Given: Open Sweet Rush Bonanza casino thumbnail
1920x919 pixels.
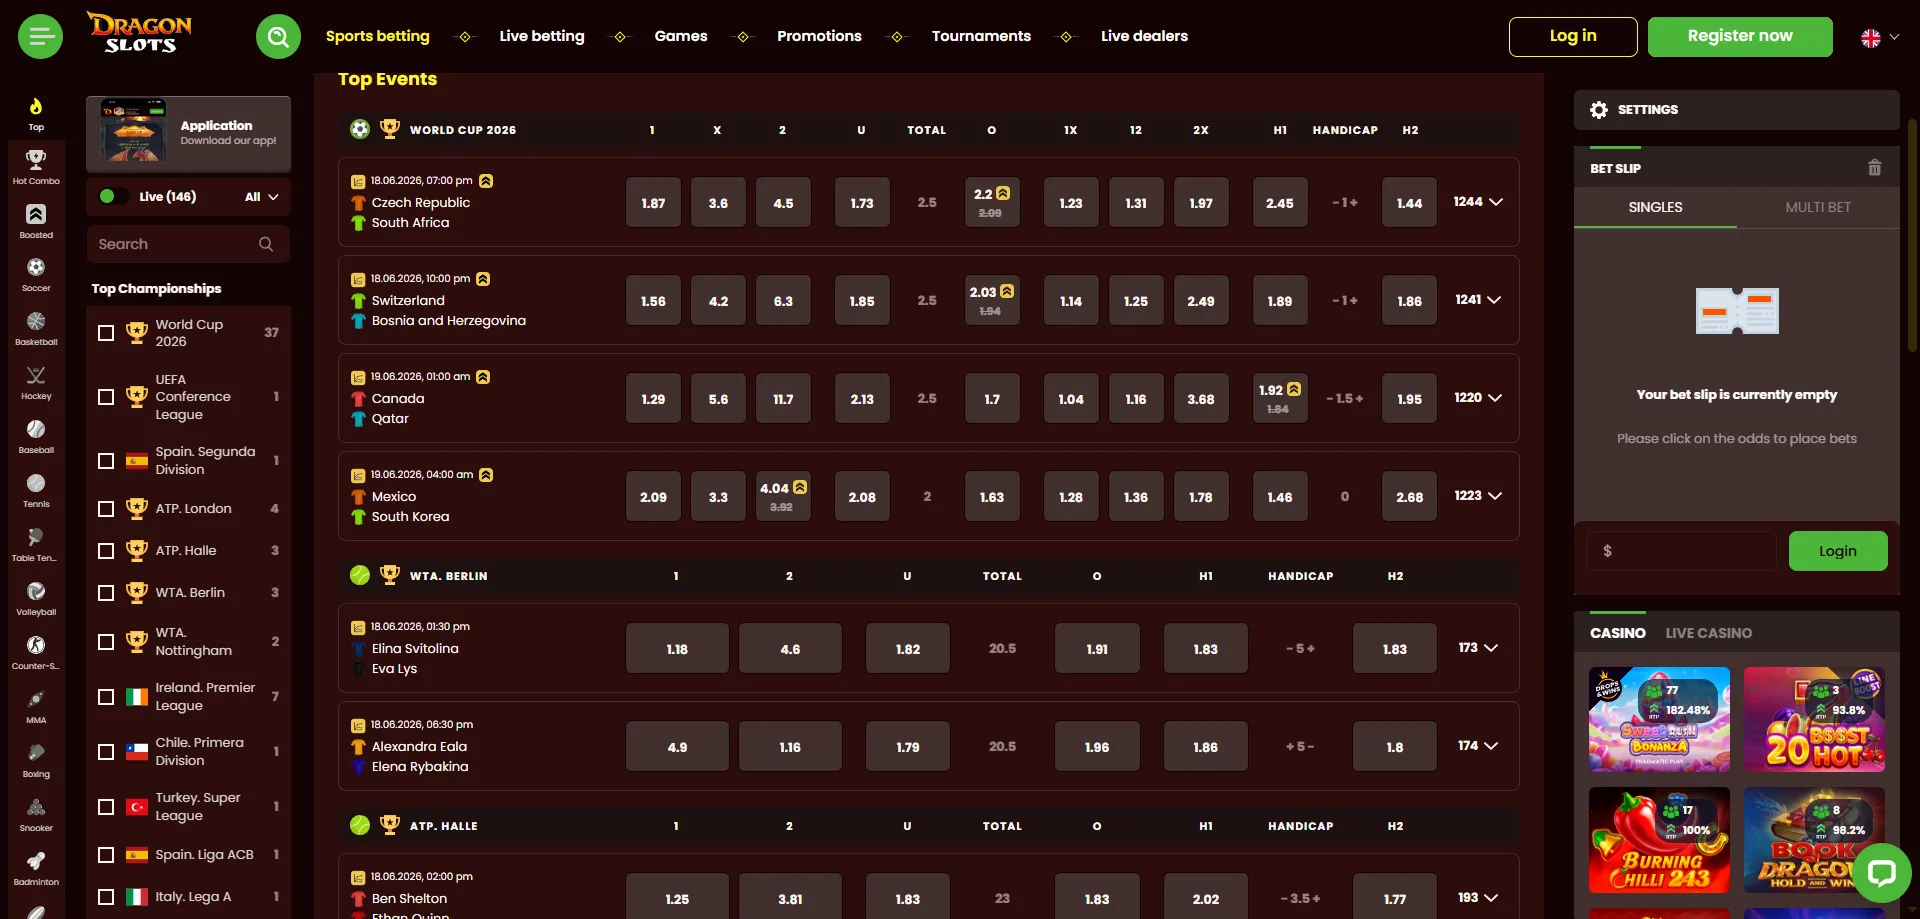Looking at the screenshot, I should point(1659,720).
